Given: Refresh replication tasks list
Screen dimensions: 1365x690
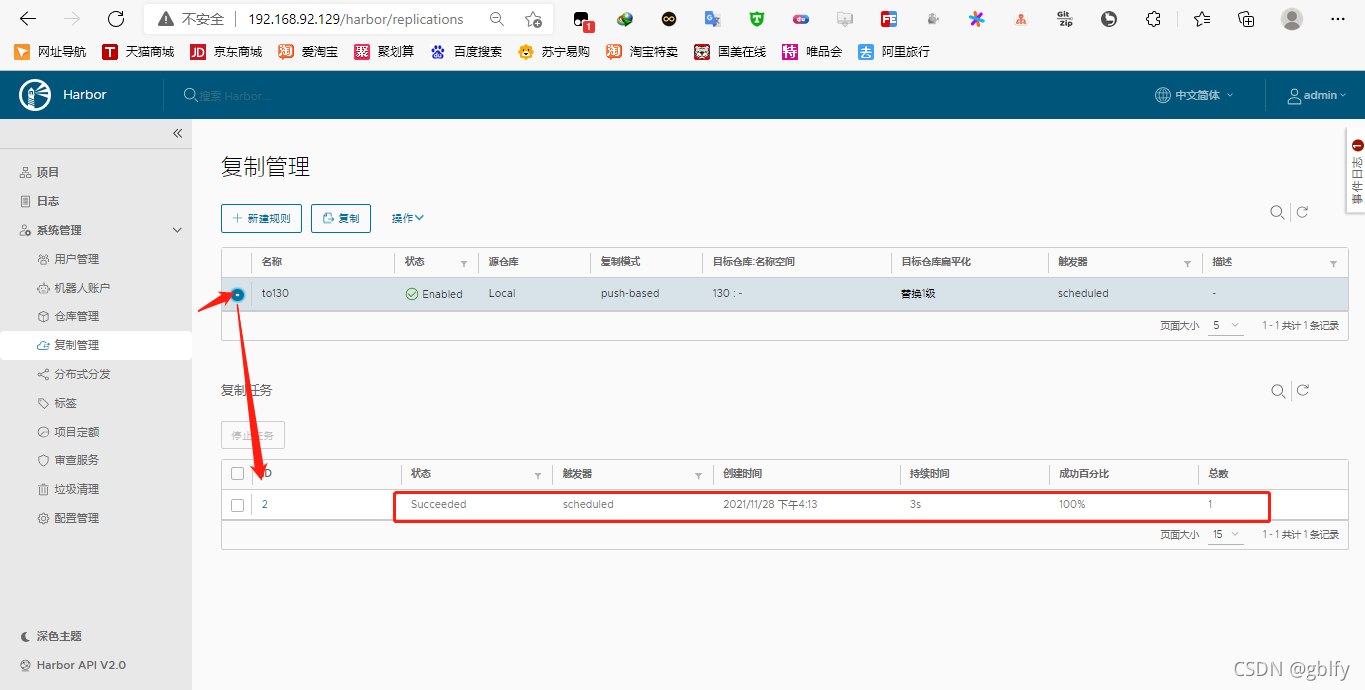Looking at the screenshot, I should tap(1302, 391).
